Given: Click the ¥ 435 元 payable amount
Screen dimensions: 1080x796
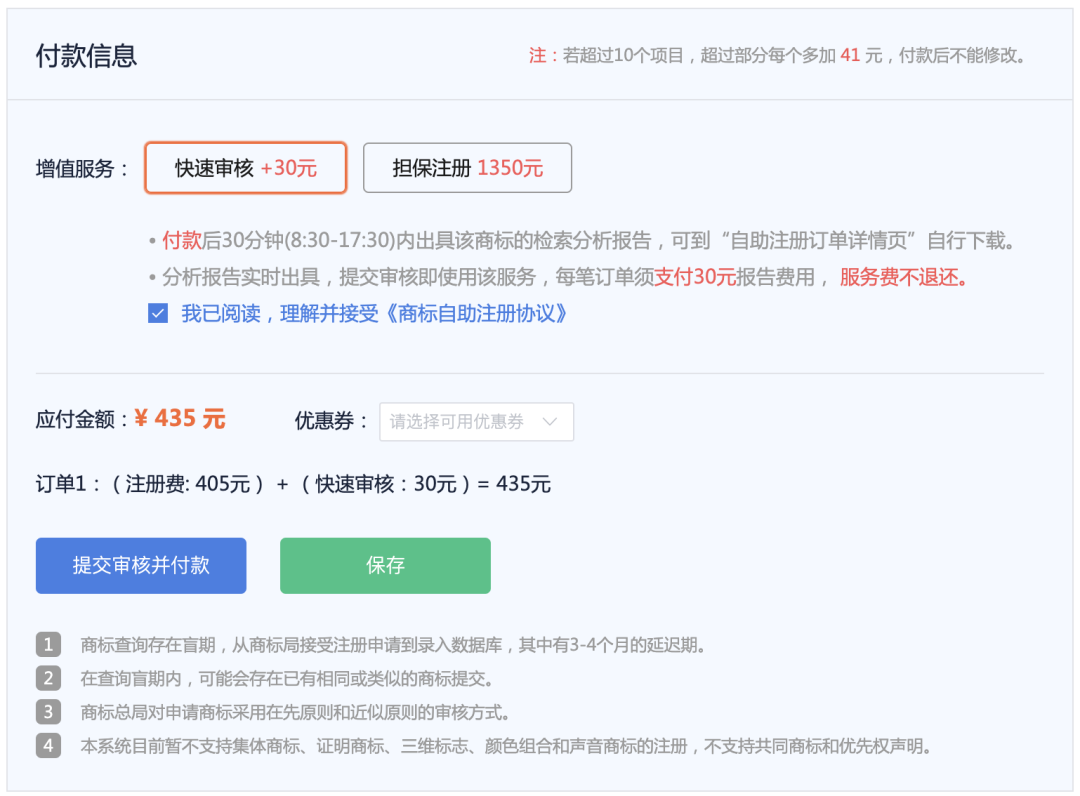Looking at the screenshot, I should [180, 419].
